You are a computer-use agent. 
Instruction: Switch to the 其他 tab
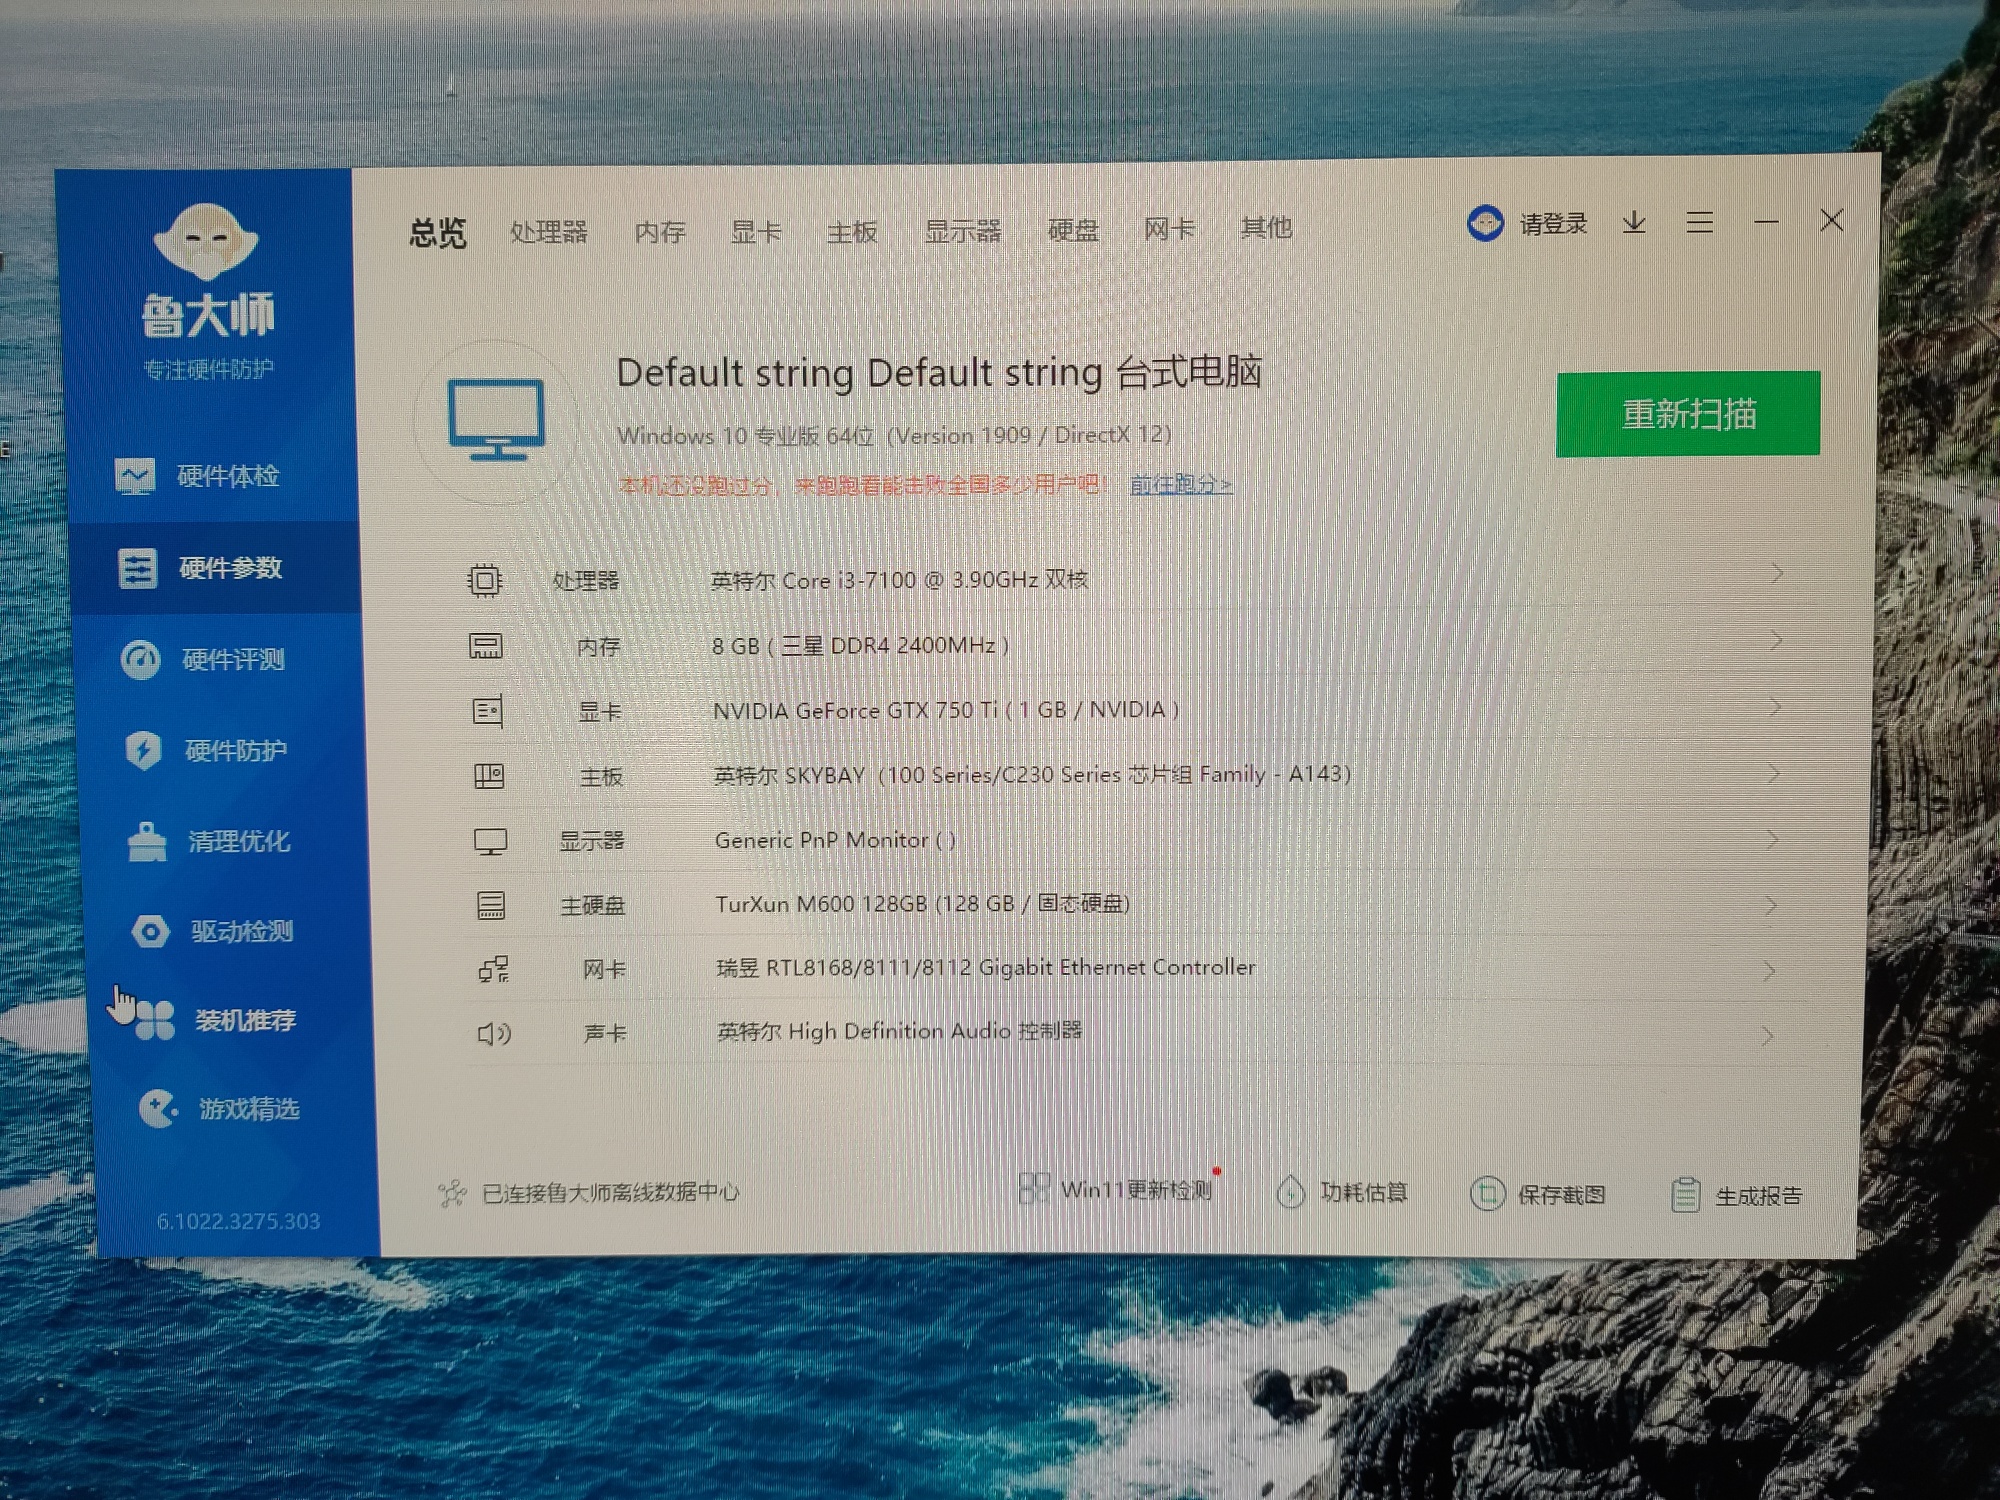coord(1266,228)
